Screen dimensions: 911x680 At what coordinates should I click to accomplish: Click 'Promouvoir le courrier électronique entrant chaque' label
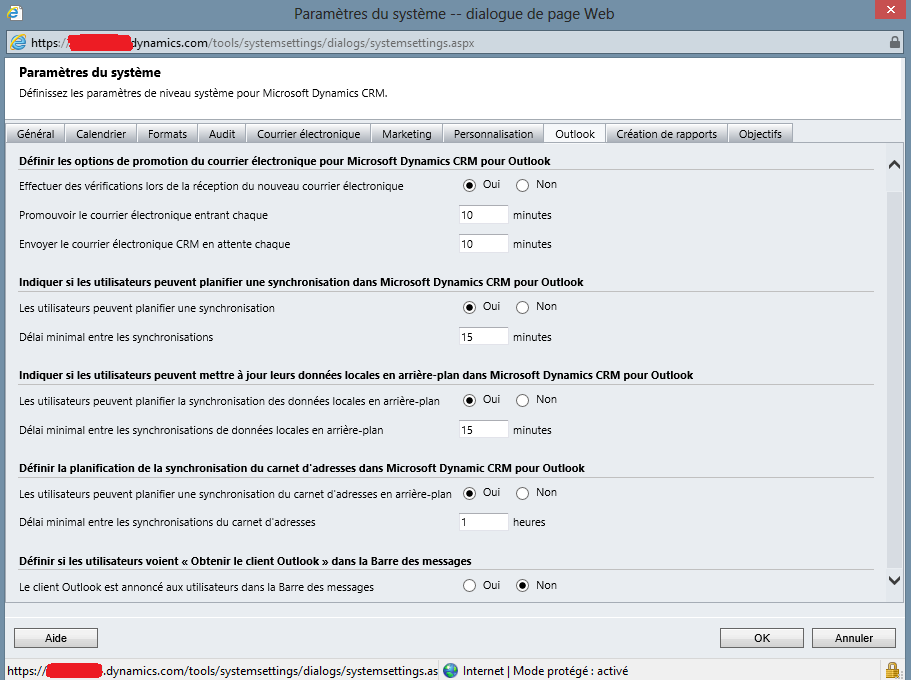pyautogui.click(x=144, y=215)
